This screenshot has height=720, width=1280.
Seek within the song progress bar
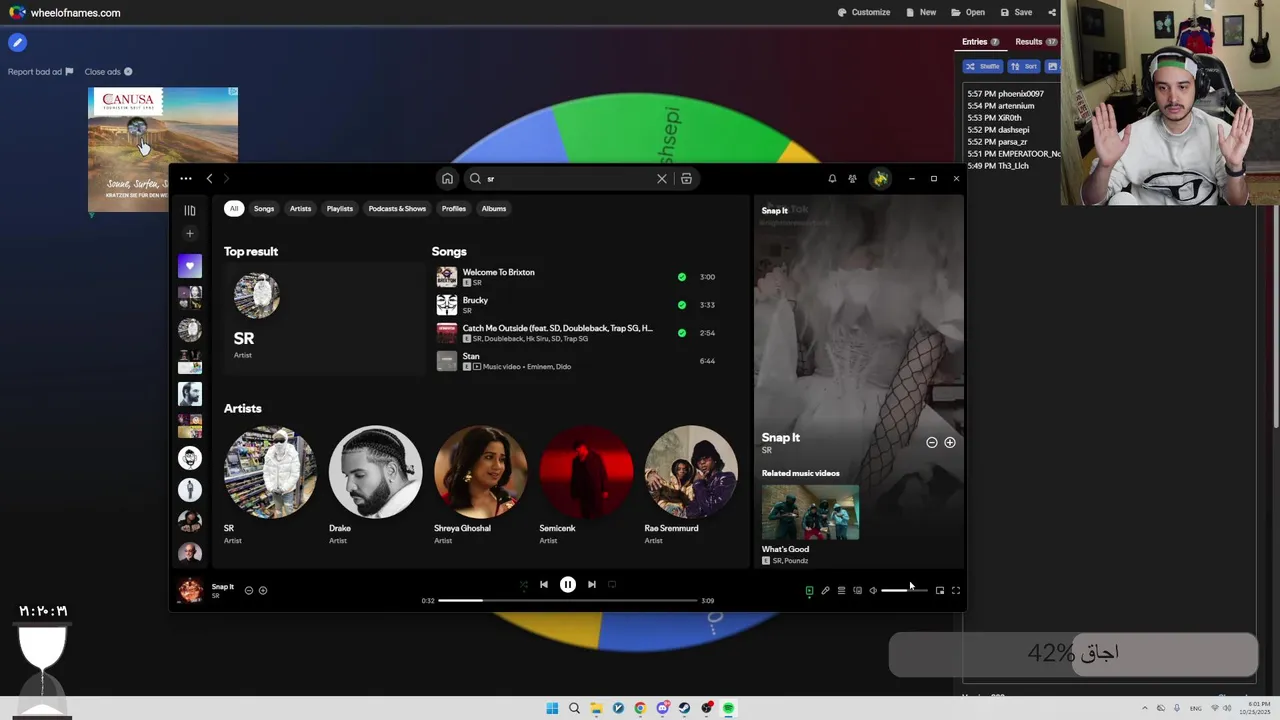tap(567, 601)
